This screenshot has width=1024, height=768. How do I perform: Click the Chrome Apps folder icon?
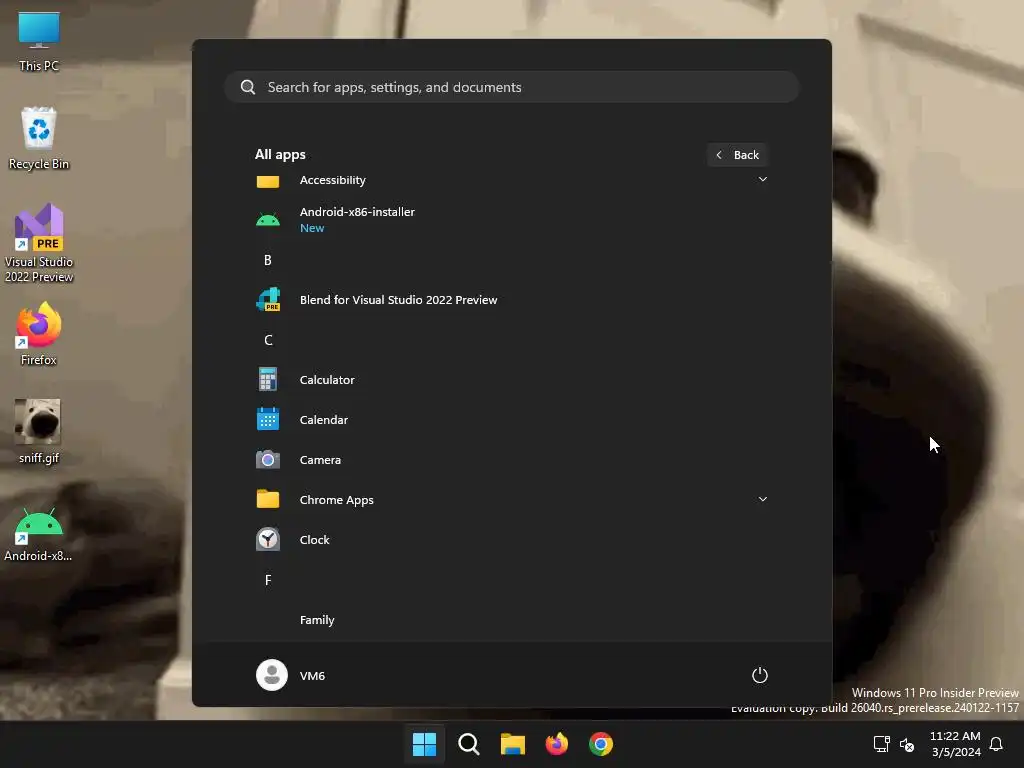[268, 500]
